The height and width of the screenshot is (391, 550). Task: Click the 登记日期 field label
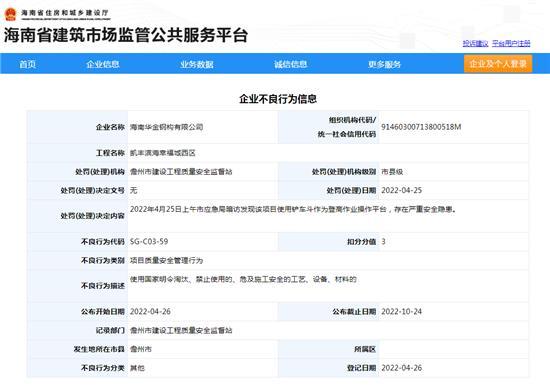(361, 368)
